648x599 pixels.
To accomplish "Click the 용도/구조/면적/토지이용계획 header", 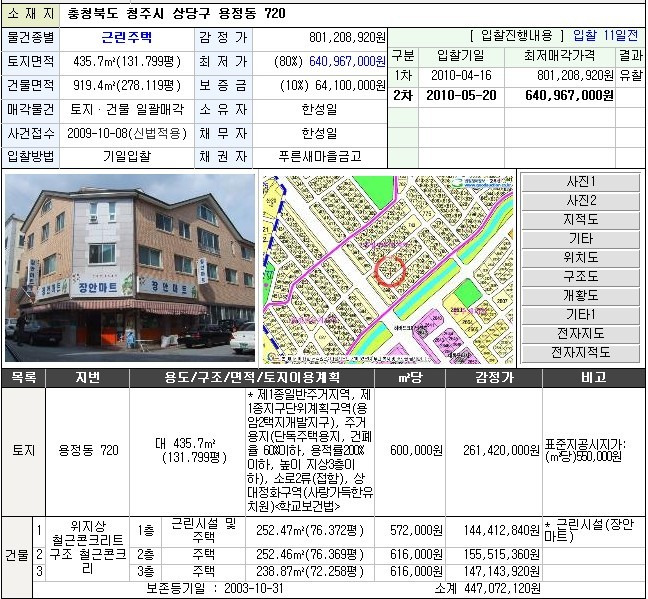I will point(252,377).
